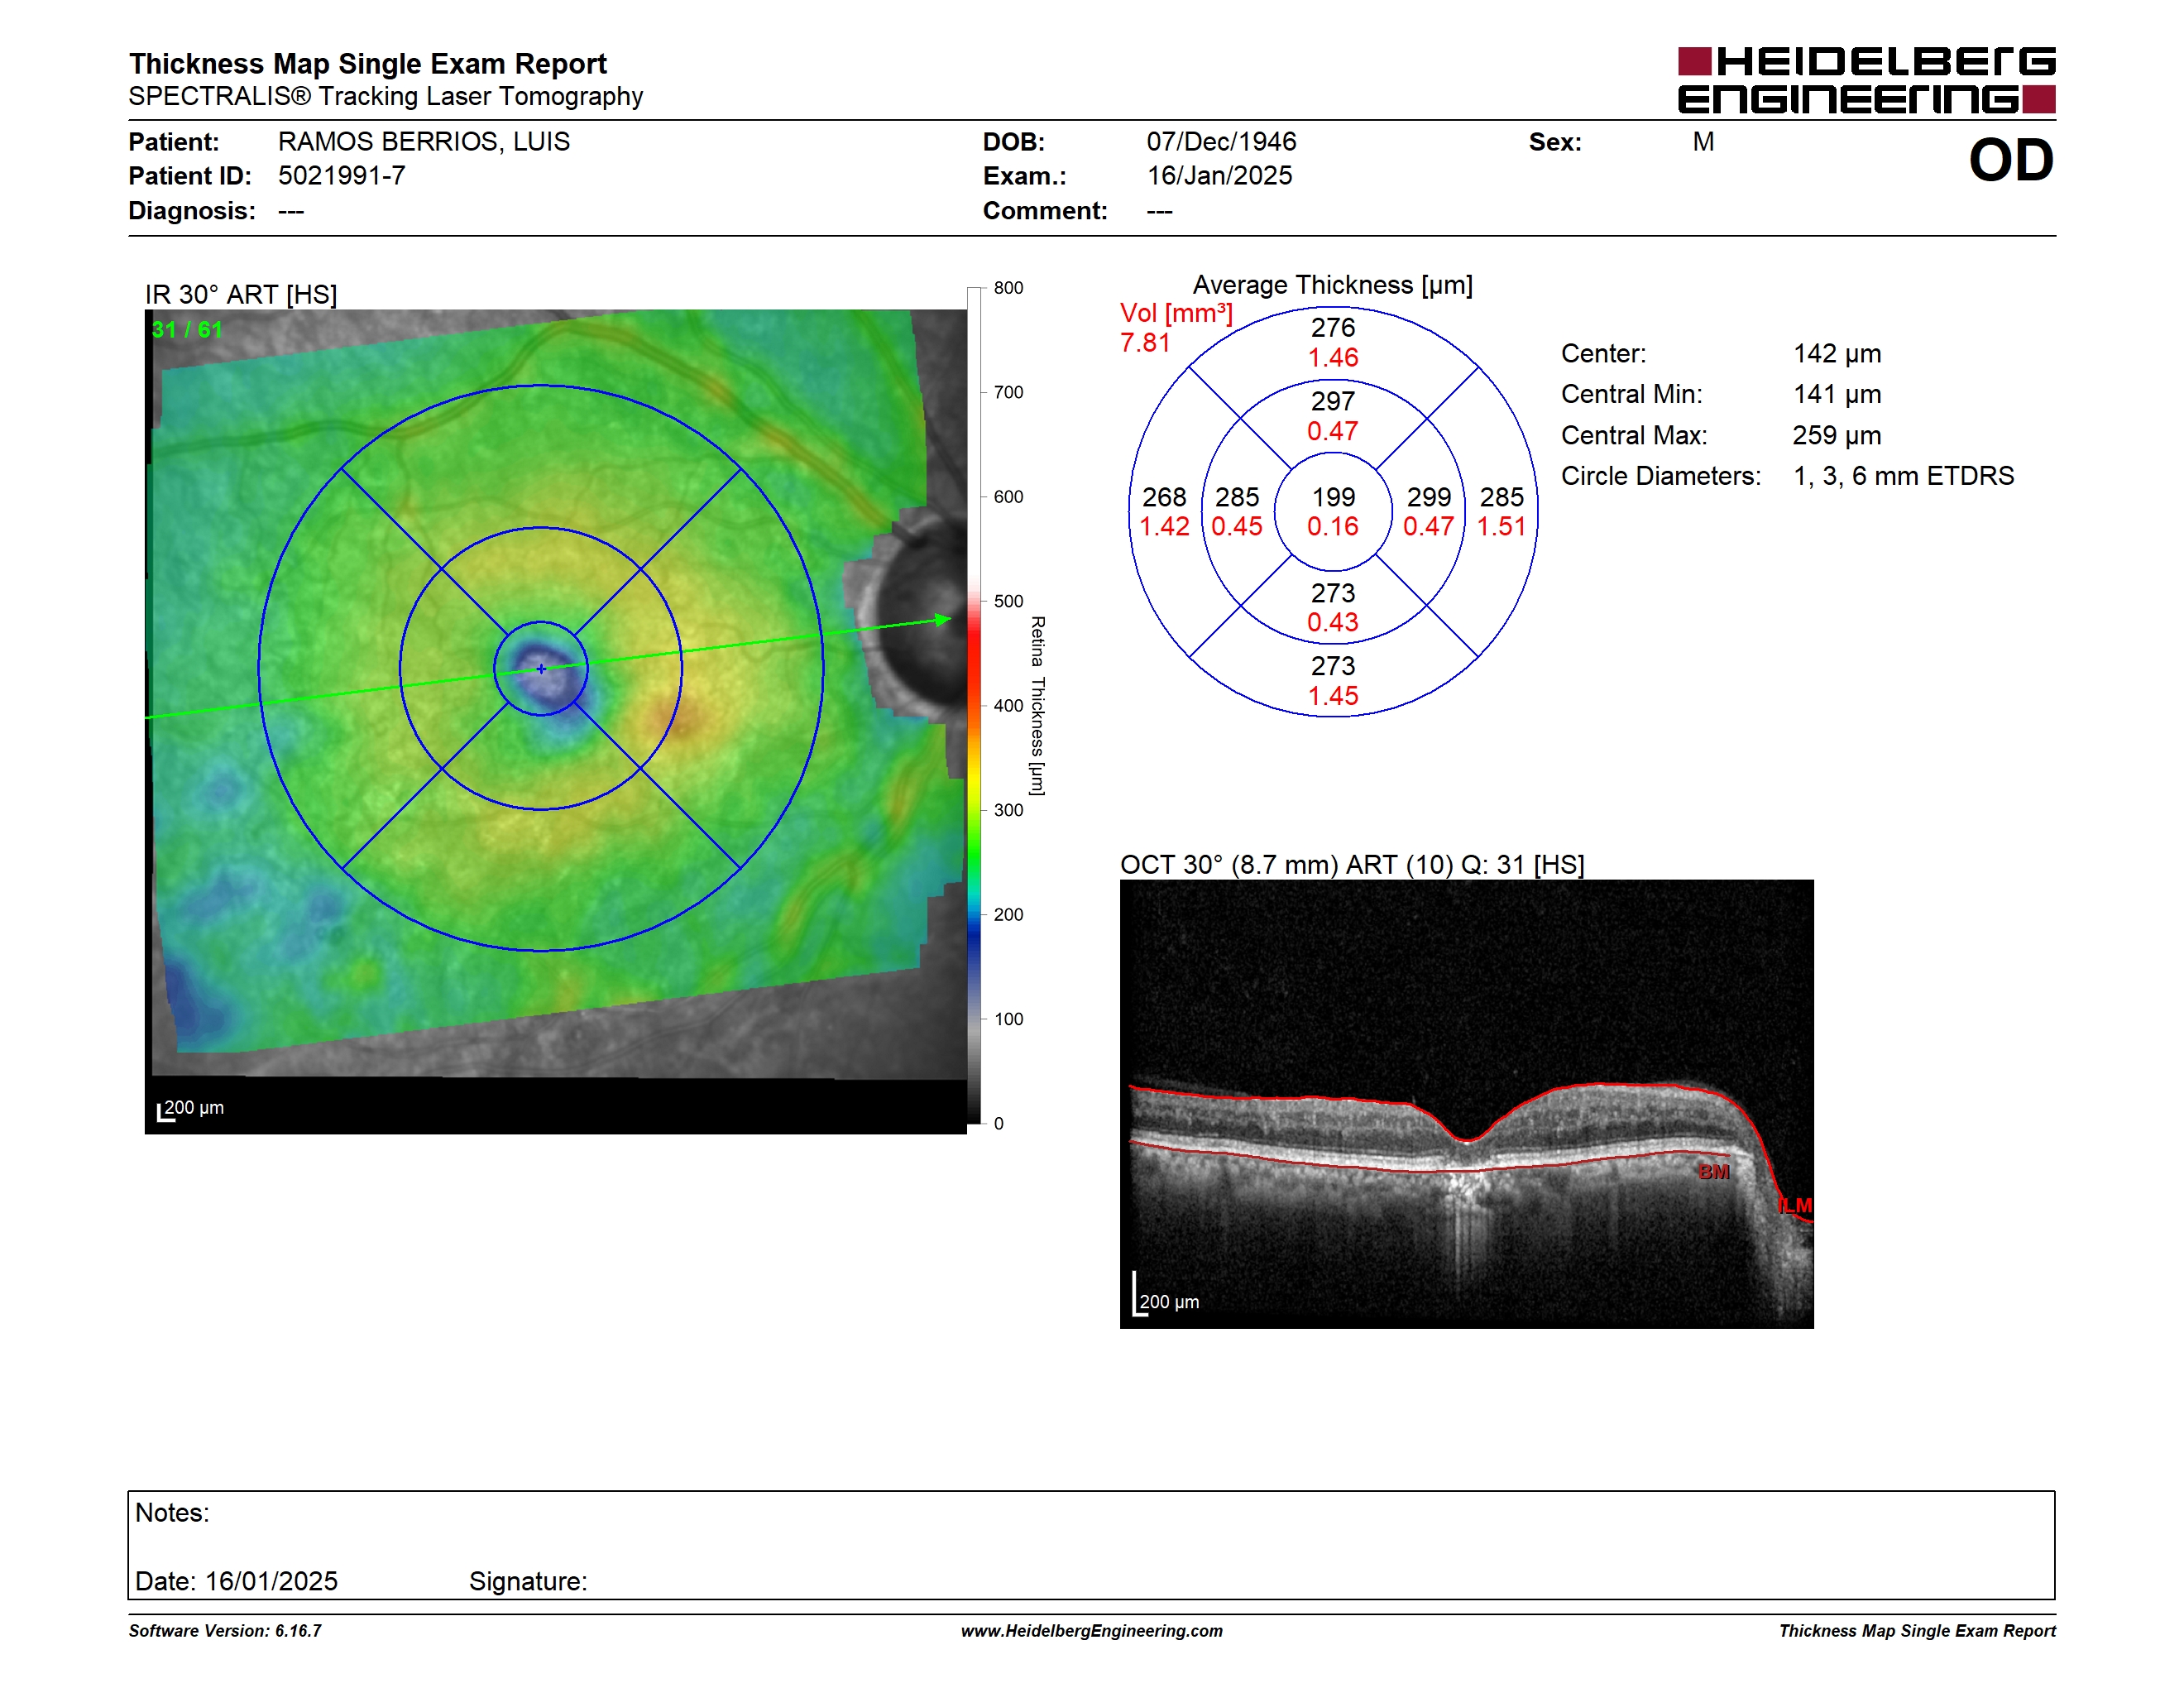This screenshot has width=2184, height=1688.
Task: Click the green 31 / 61 scan counter
Action: [x=187, y=329]
